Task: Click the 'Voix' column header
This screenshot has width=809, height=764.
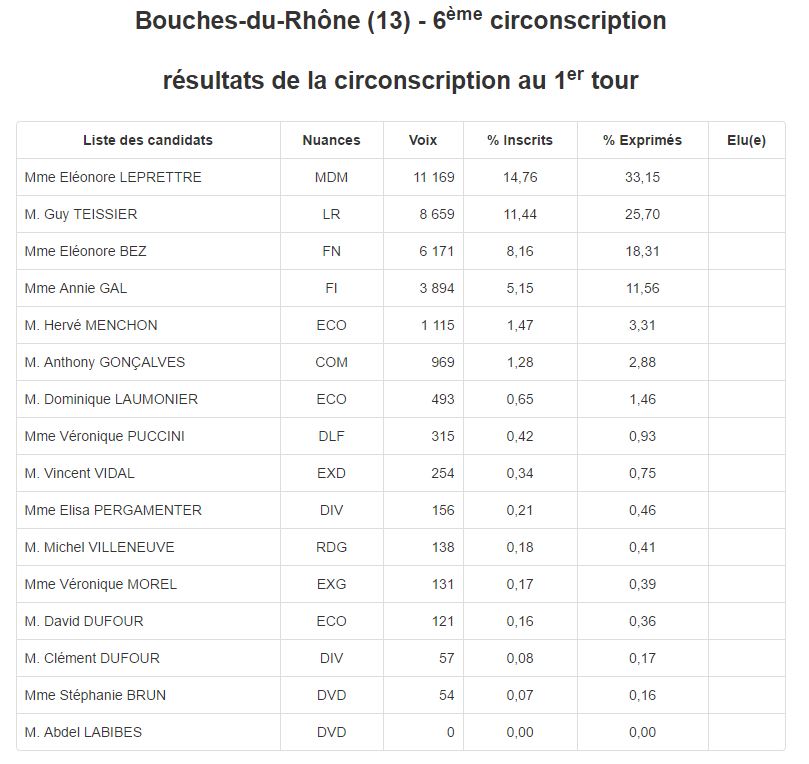Action: pyautogui.click(x=423, y=140)
